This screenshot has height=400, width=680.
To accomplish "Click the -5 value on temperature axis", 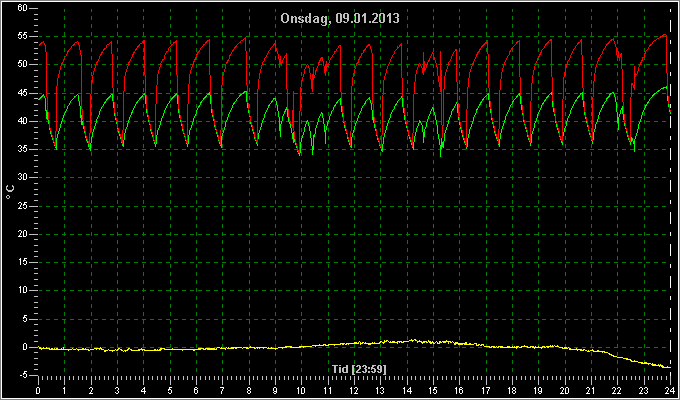I will pos(23,375).
